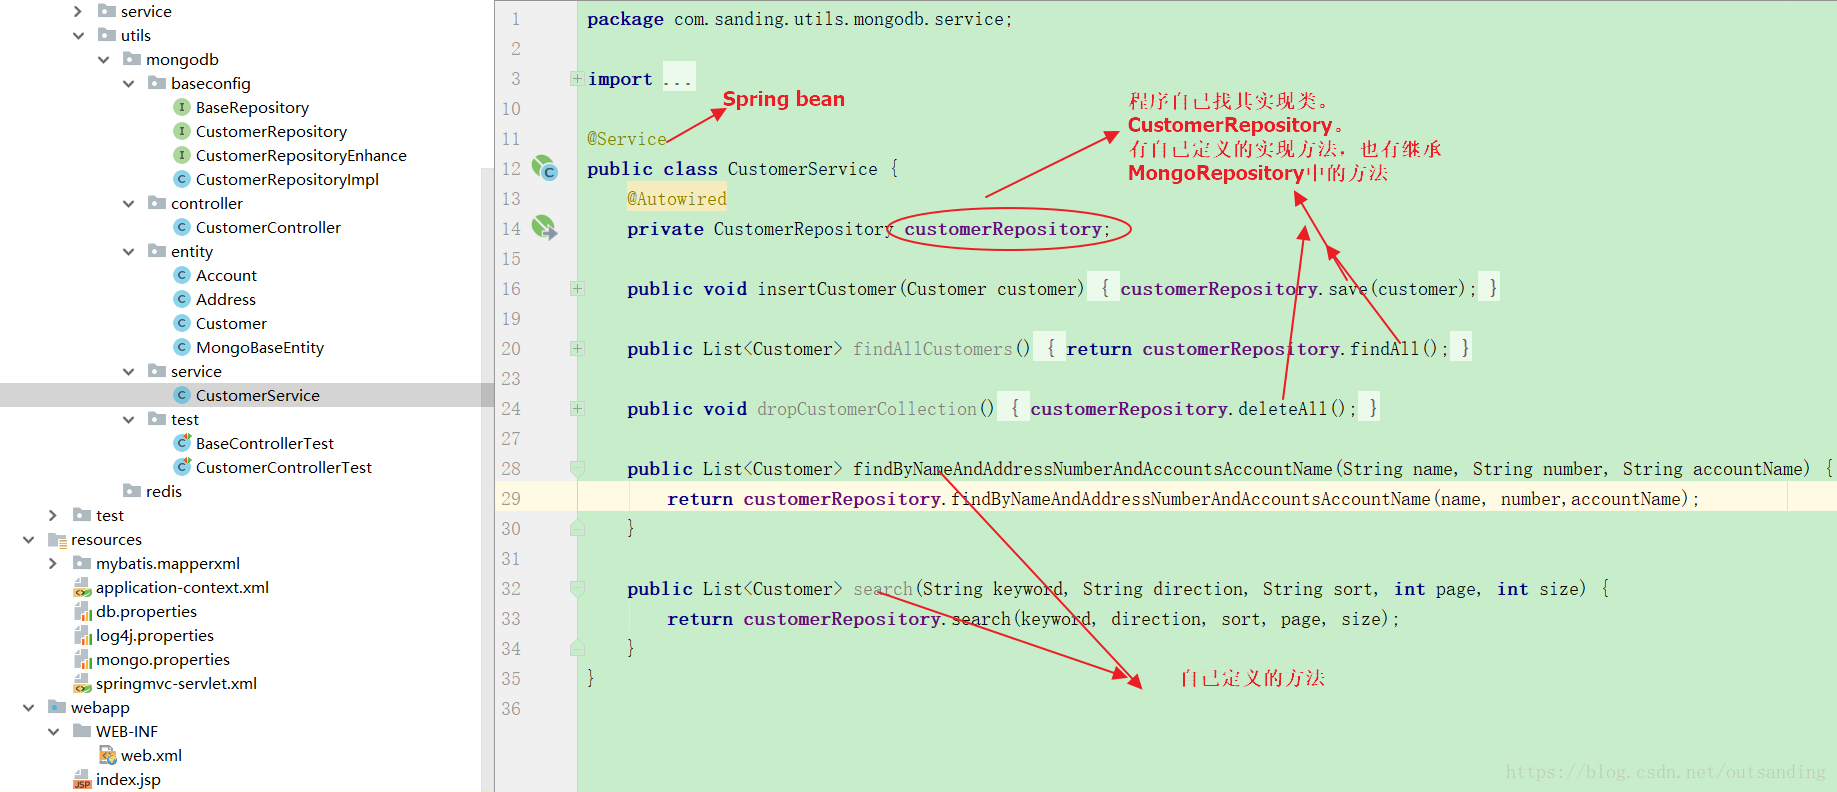Expand the mybatis.mapperxml folder
The image size is (1837, 792).
[53, 563]
